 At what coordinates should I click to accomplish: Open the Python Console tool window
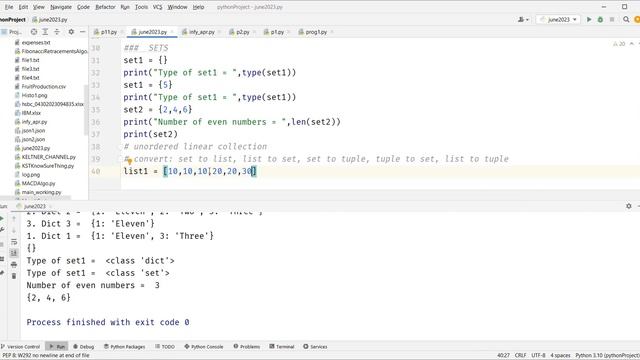pos(204,347)
